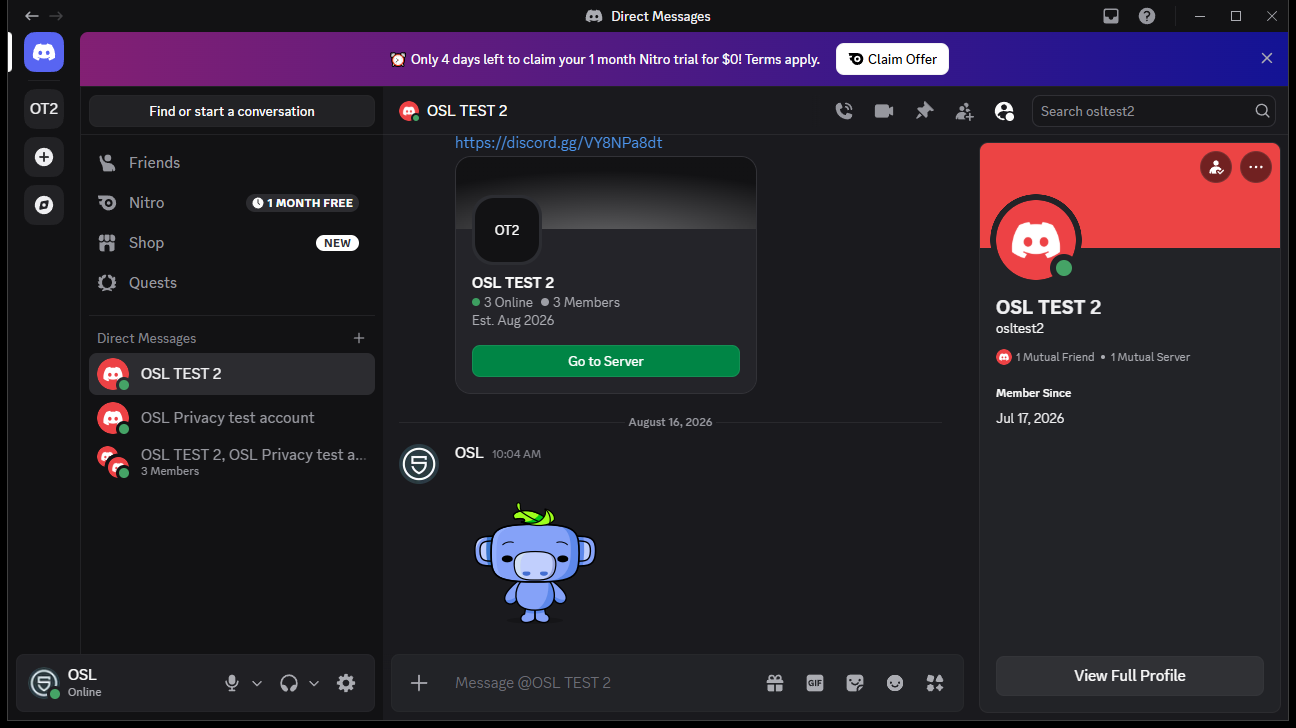This screenshot has width=1296, height=728.
Task: Click 1 Mutual Server text
Action: tap(1150, 357)
